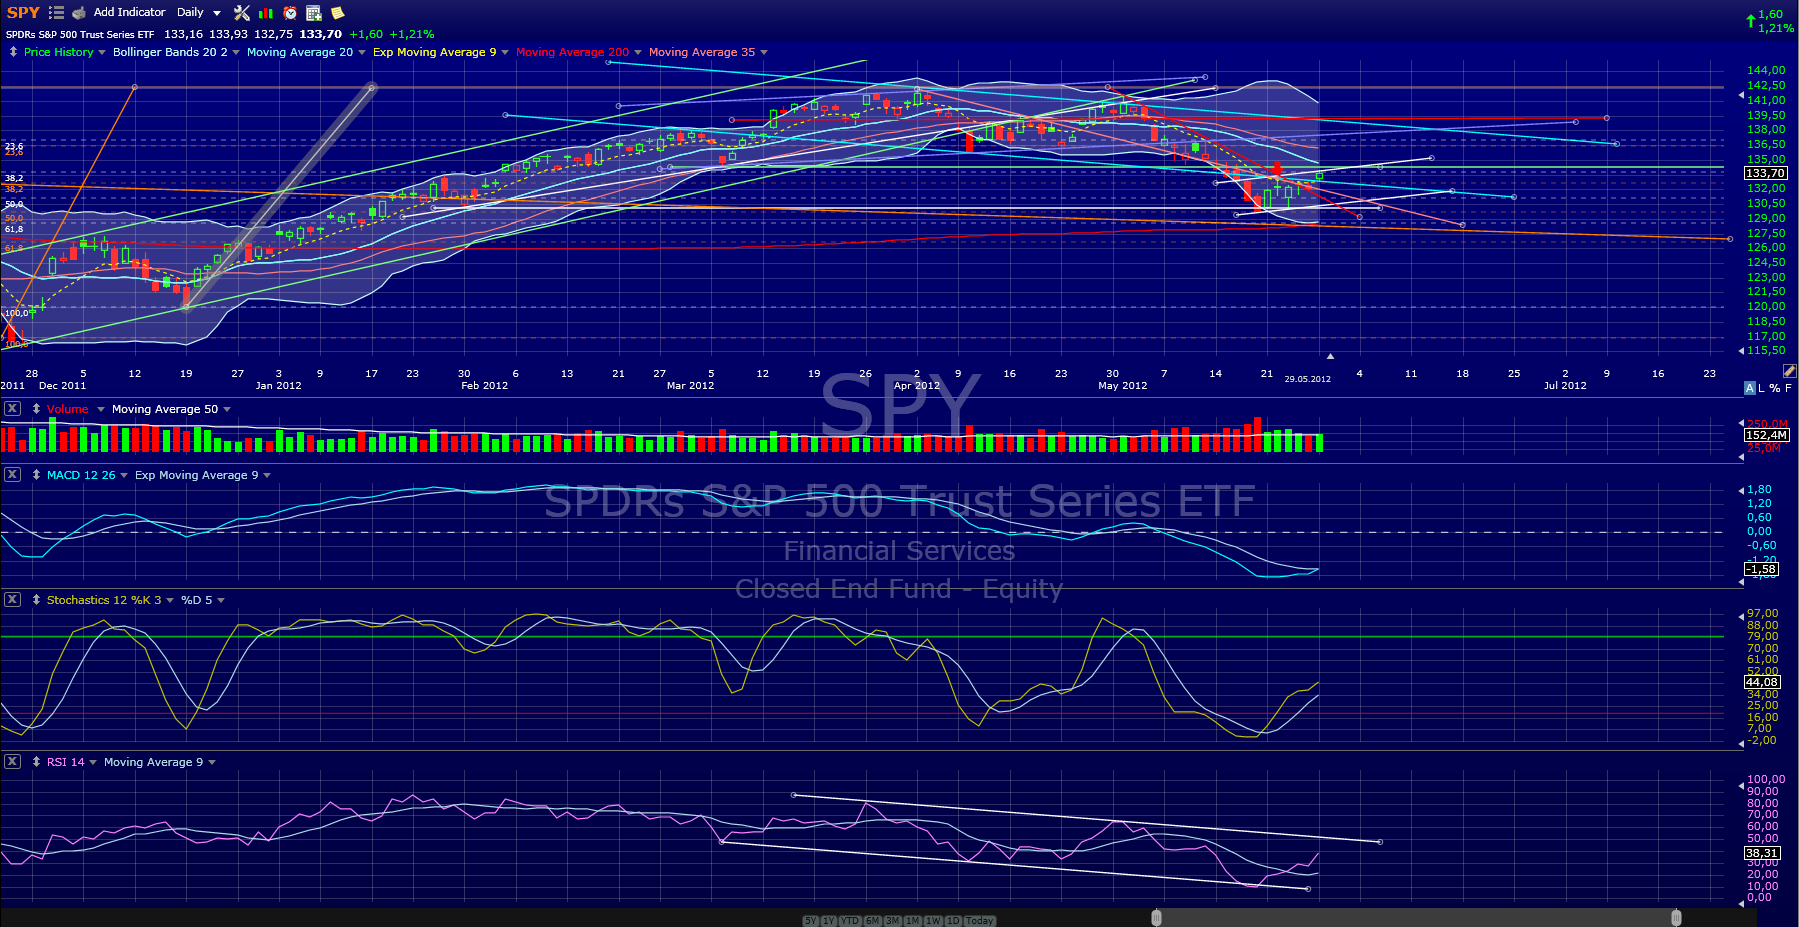1799x927 pixels.
Task: Click the time range scrollbar track between handles
Action: tap(1416, 918)
